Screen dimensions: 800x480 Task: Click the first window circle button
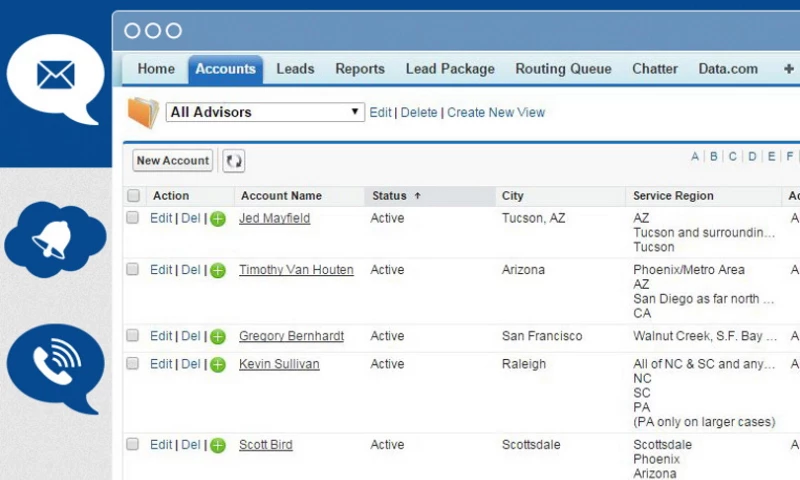[x=132, y=31]
